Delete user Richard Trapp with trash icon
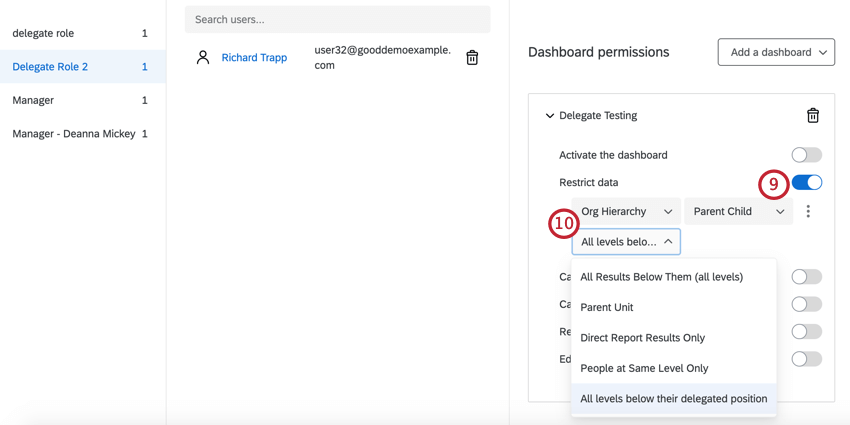The width and height of the screenshot is (850, 425). click(472, 58)
